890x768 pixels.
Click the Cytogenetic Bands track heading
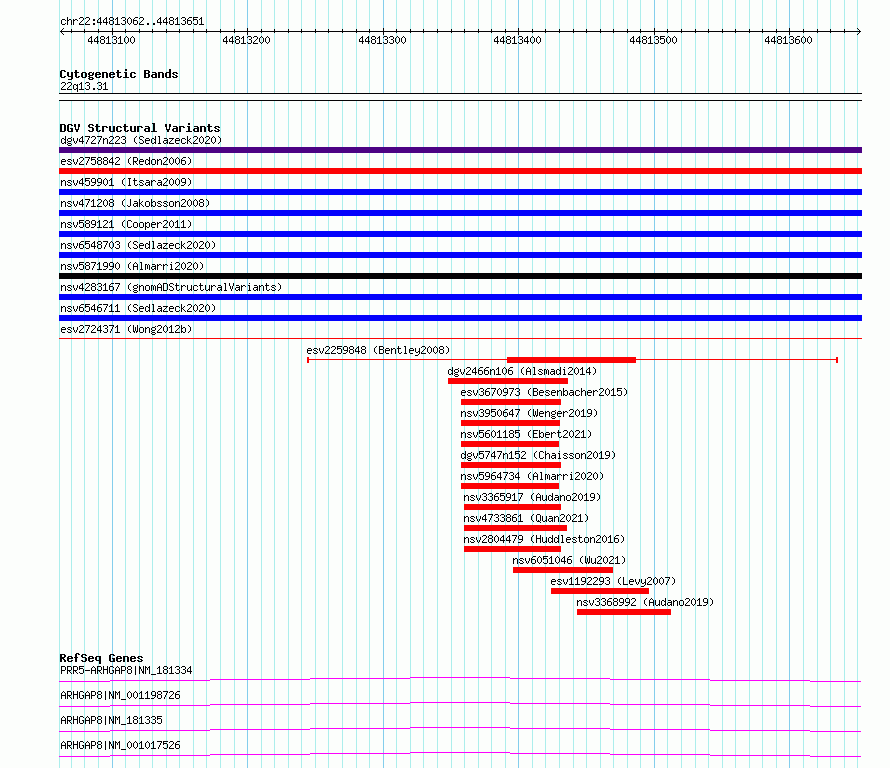(x=119, y=74)
